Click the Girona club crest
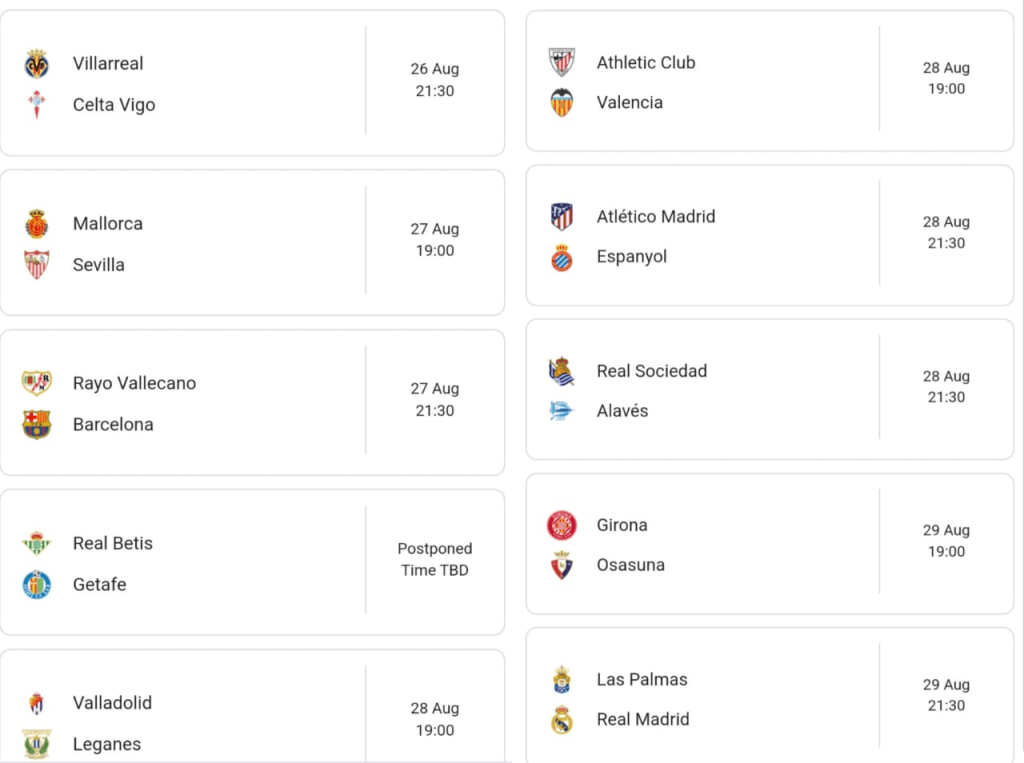The width and height of the screenshot is (1024, 763). click(562, 525)
